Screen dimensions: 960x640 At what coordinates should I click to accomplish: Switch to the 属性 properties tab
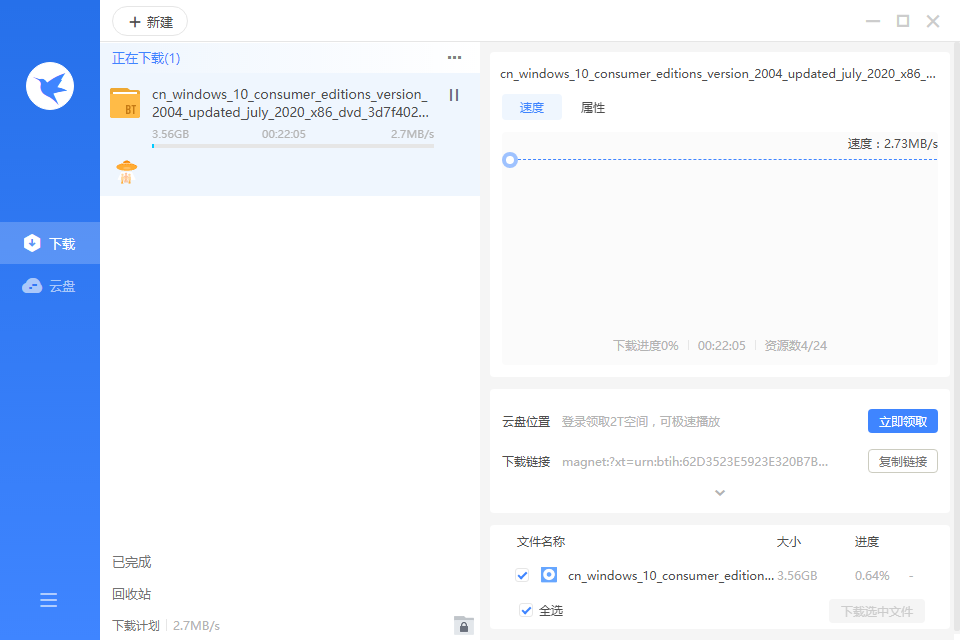tap(593, 108)
